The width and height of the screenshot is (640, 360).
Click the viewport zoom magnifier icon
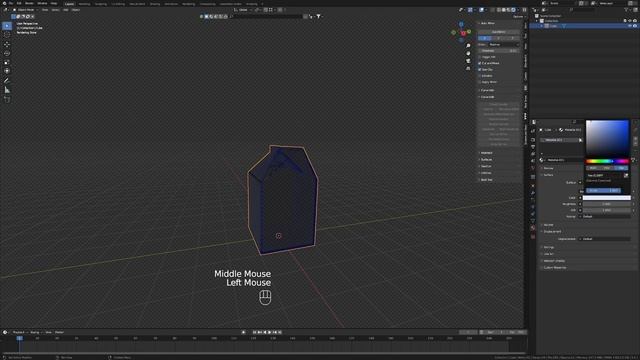pos(468,46)
